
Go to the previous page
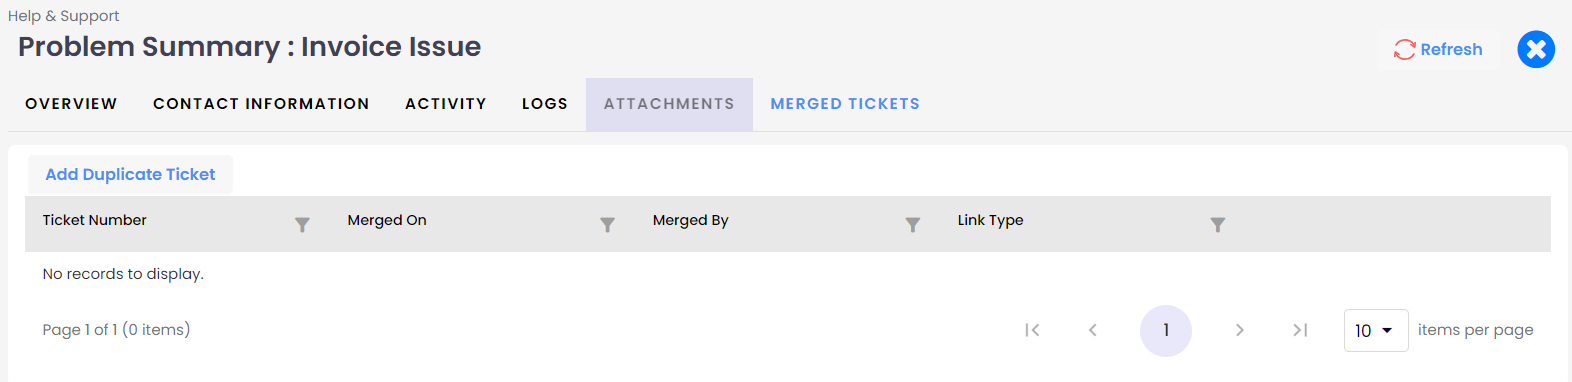pyautogui.click(x=1093, y=330)
